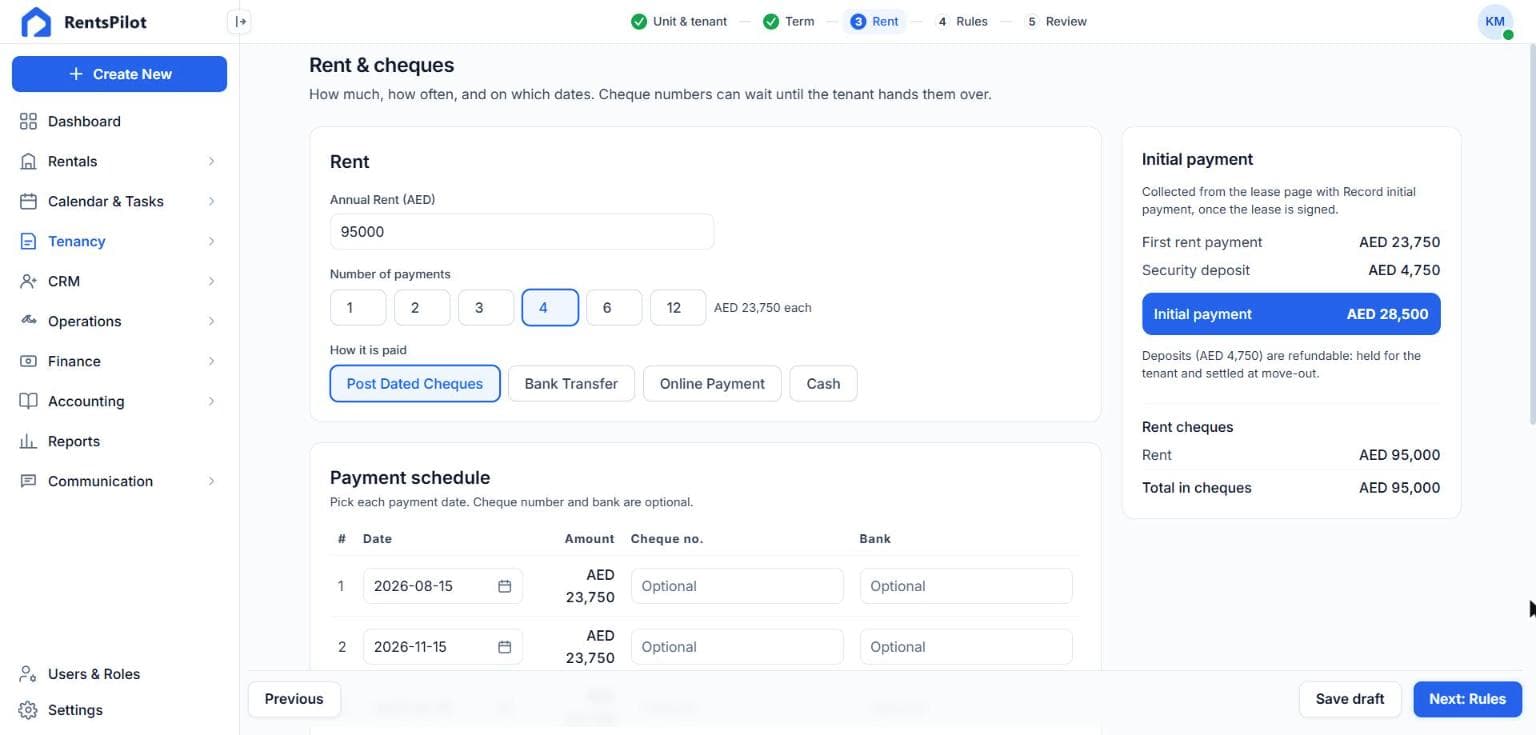Viewport: 1536px width, 735px height.
Task: Click the Annual Rent input field
Action: tap(522, 231)
